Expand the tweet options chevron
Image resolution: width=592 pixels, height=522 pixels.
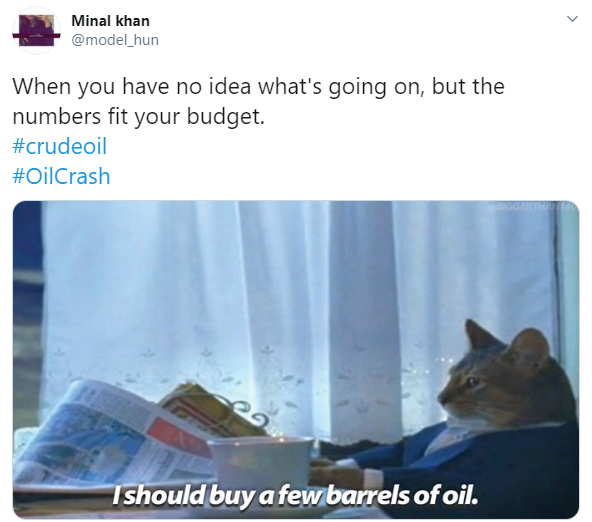[x=572, y=19]
